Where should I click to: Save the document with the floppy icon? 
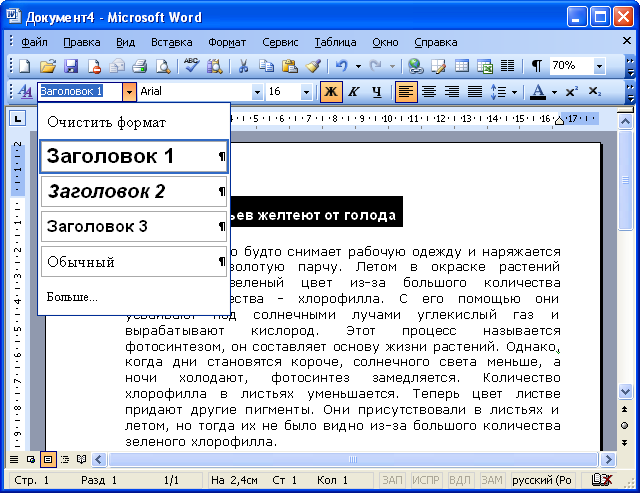pyautogui.click(x=71, y=66)
